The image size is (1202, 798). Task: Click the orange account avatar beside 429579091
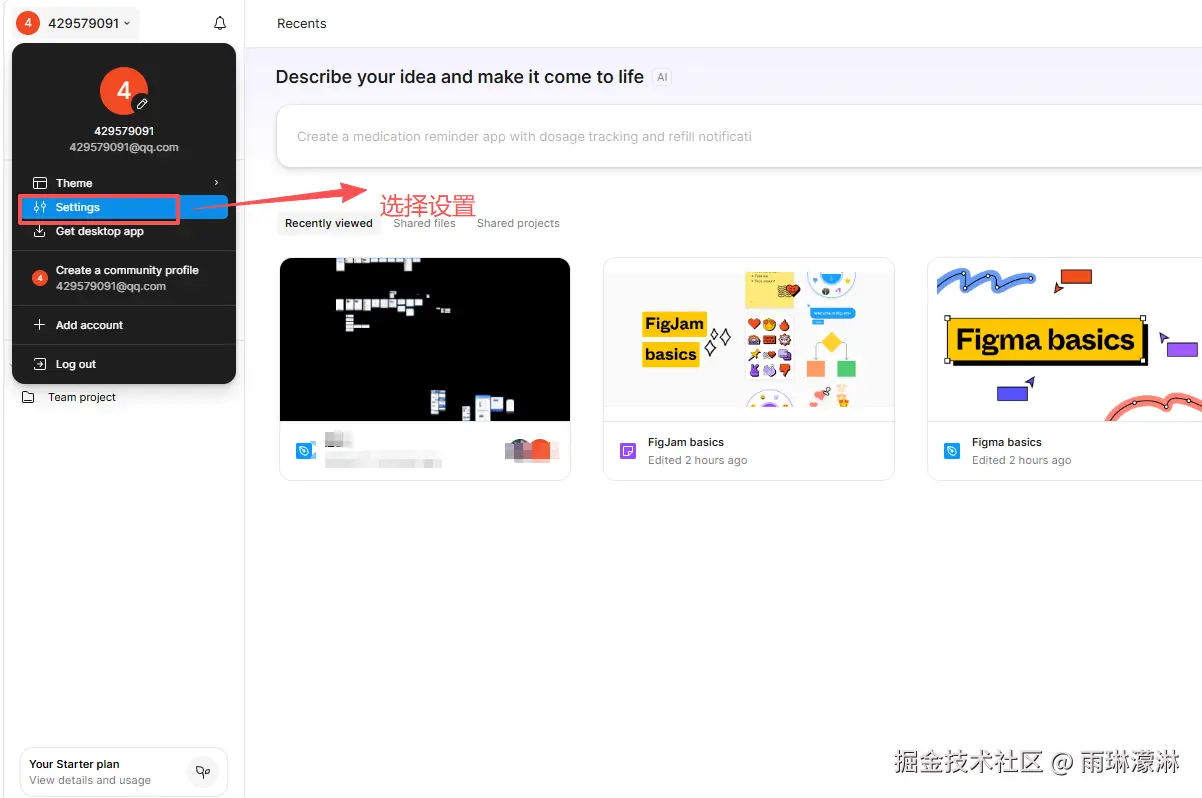click(28, 23)
